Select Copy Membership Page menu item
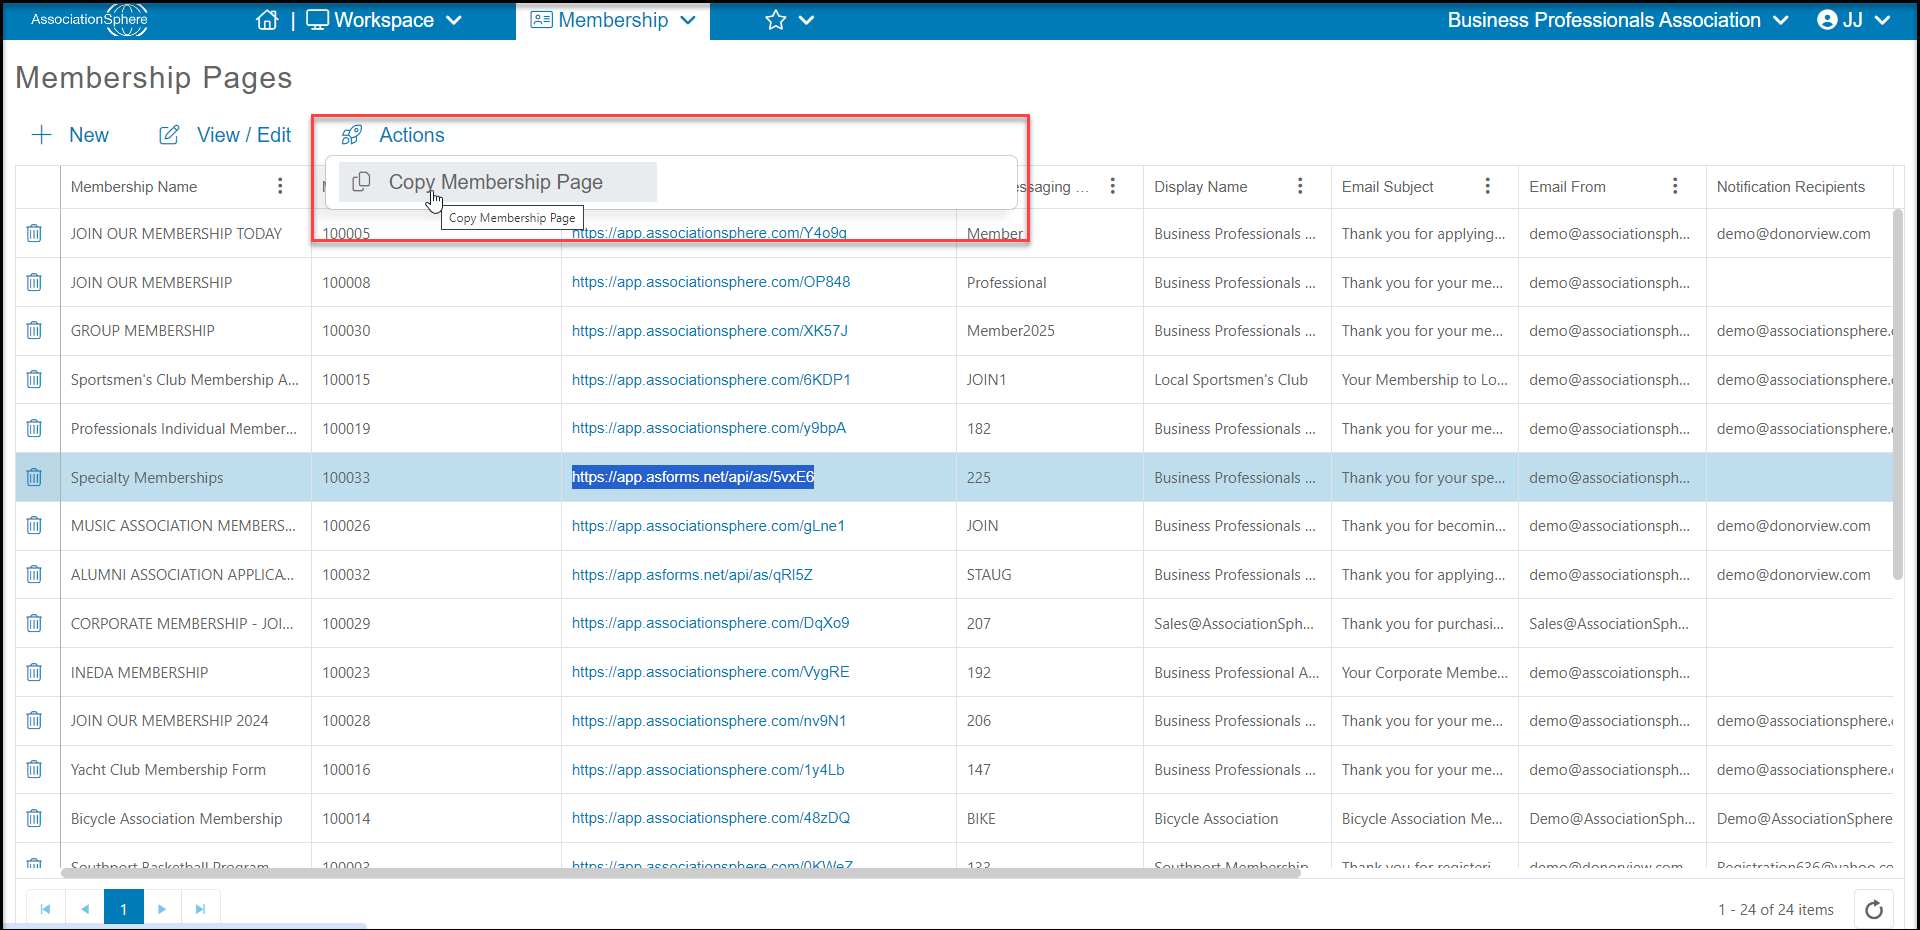 (497, 182)
